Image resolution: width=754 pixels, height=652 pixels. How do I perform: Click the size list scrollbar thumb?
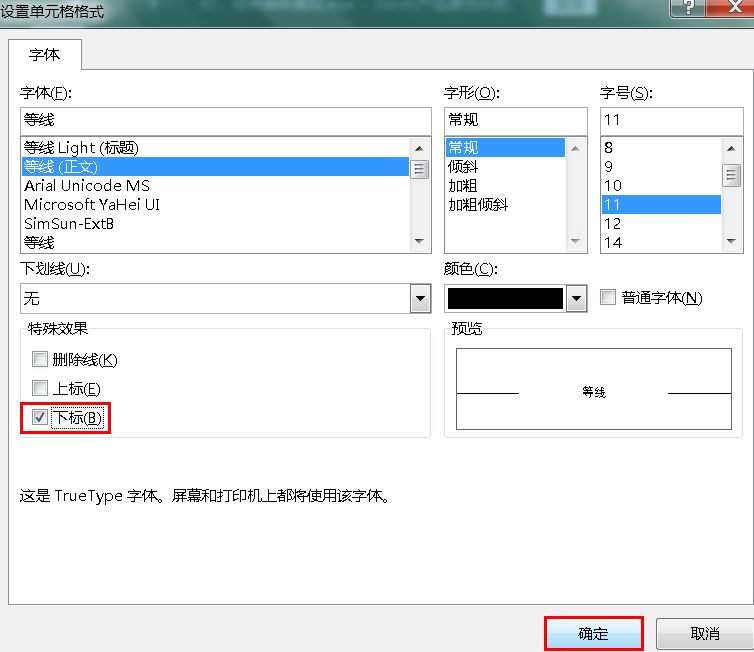731,175
